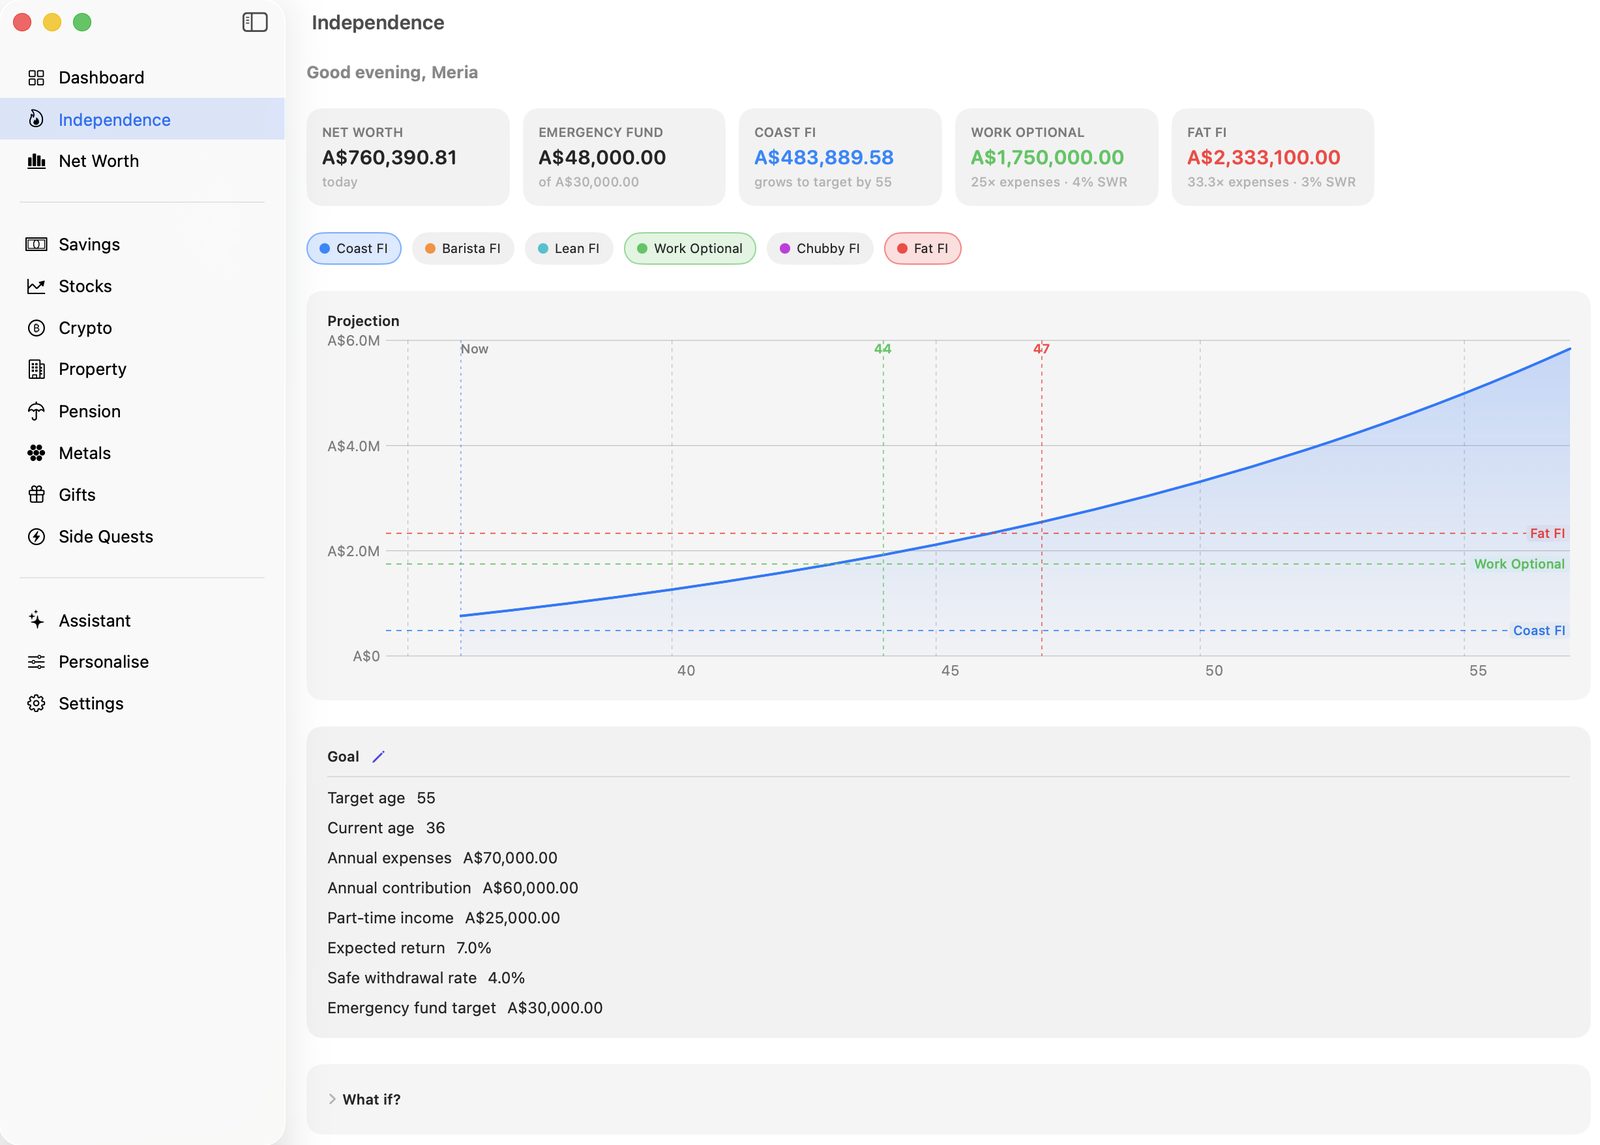Click Annual expenses A$70,000.00 value

point(510,858)
